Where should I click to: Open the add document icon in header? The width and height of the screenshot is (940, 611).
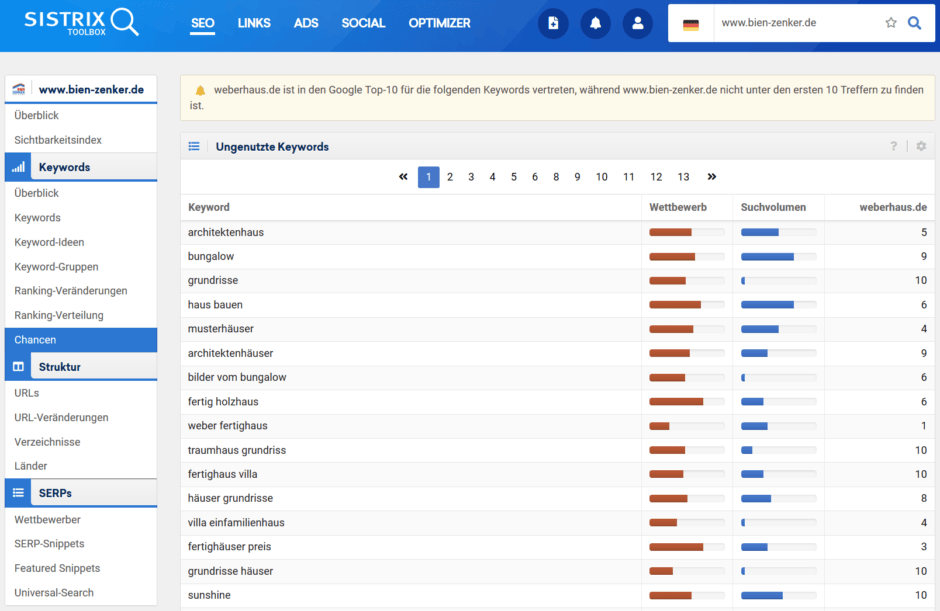click(x=553, y=23)
